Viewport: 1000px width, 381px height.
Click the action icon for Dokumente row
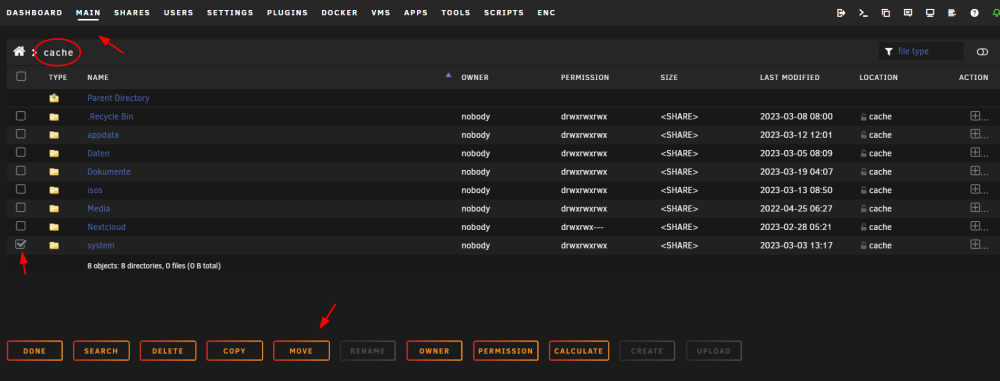tap(975, 171)
